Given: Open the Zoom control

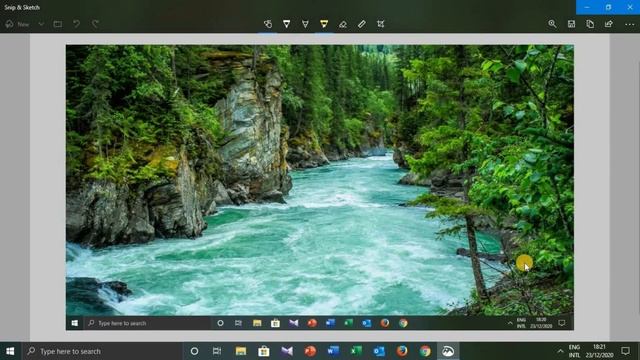Looking at the screenshot, I should click(552, 24).
